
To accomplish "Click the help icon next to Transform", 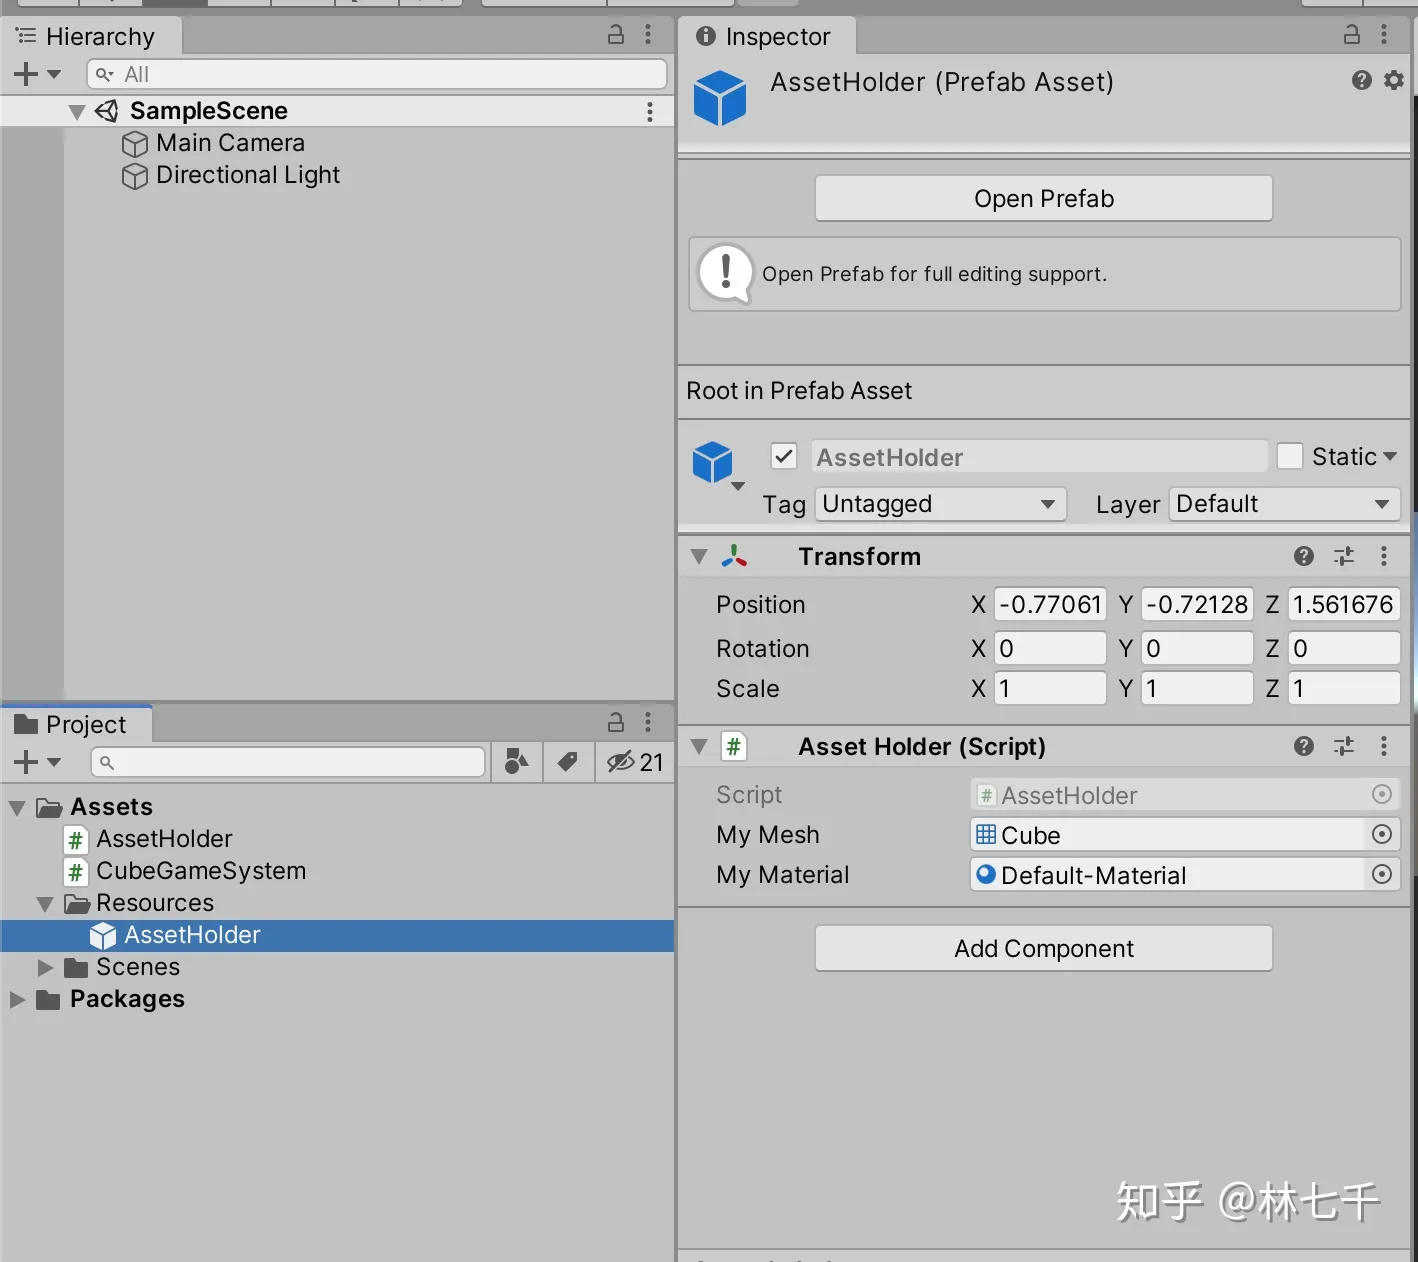I will (x=1303, y=556).
